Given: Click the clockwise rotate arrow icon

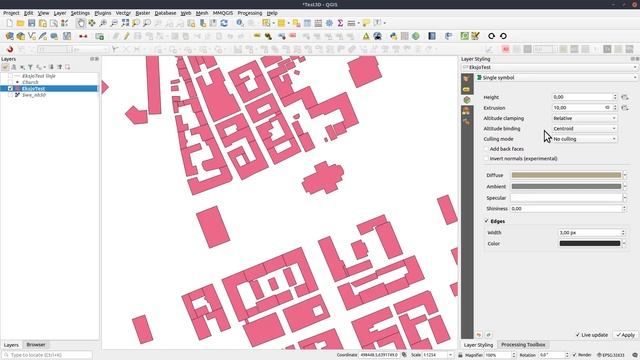Looking at the screenshot, I should [x=491, y=36].
